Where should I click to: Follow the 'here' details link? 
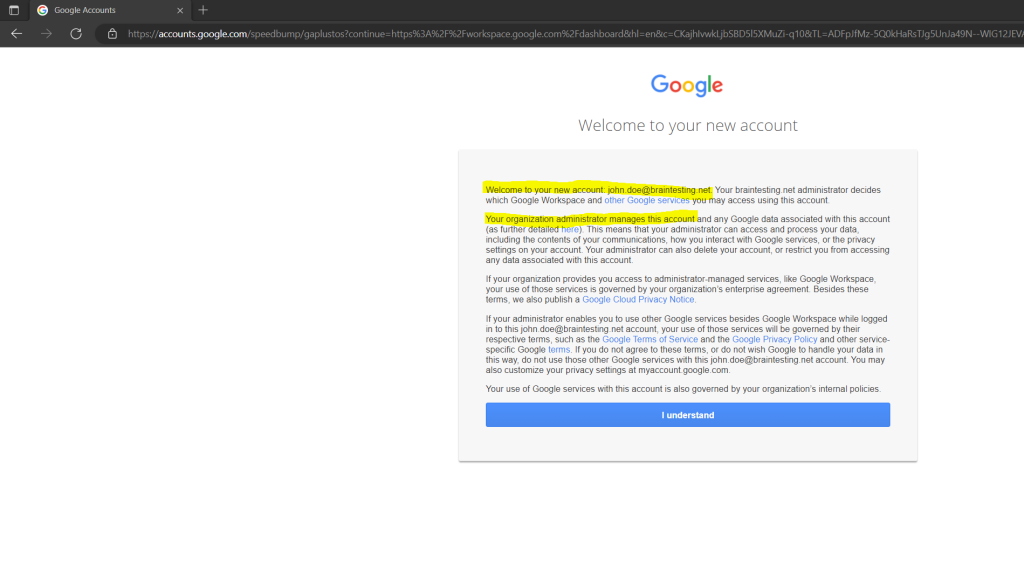tap(569, 229)
